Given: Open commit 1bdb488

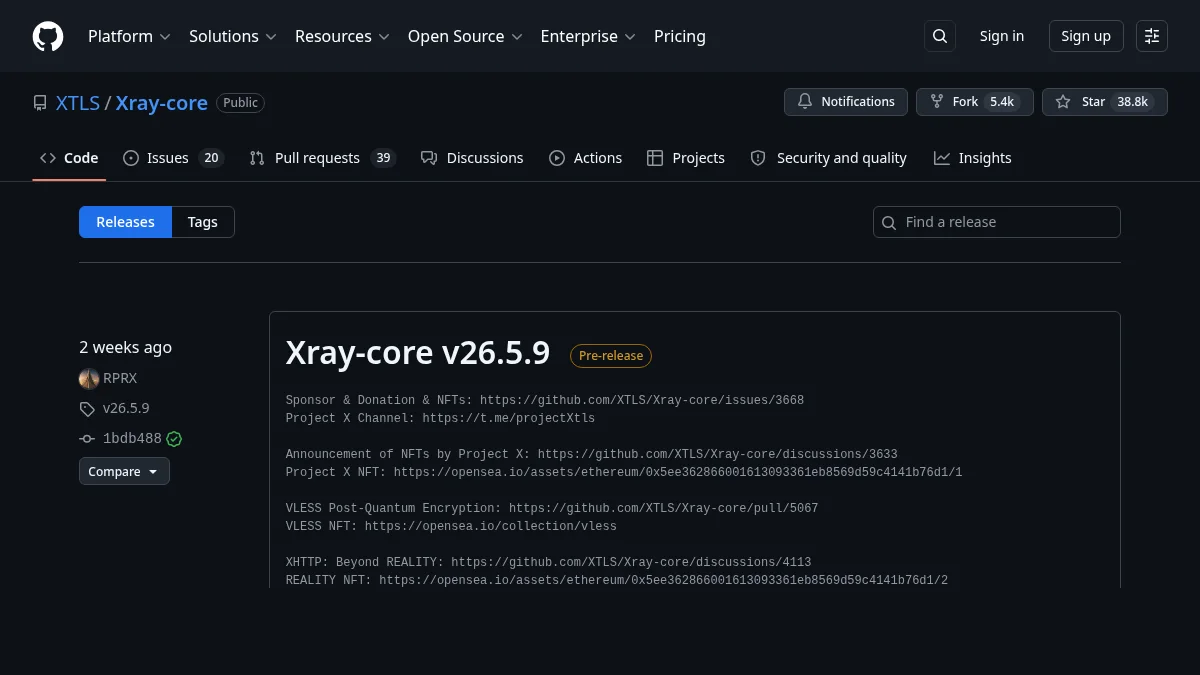Looking at the screenshot, I should (132, 438).
